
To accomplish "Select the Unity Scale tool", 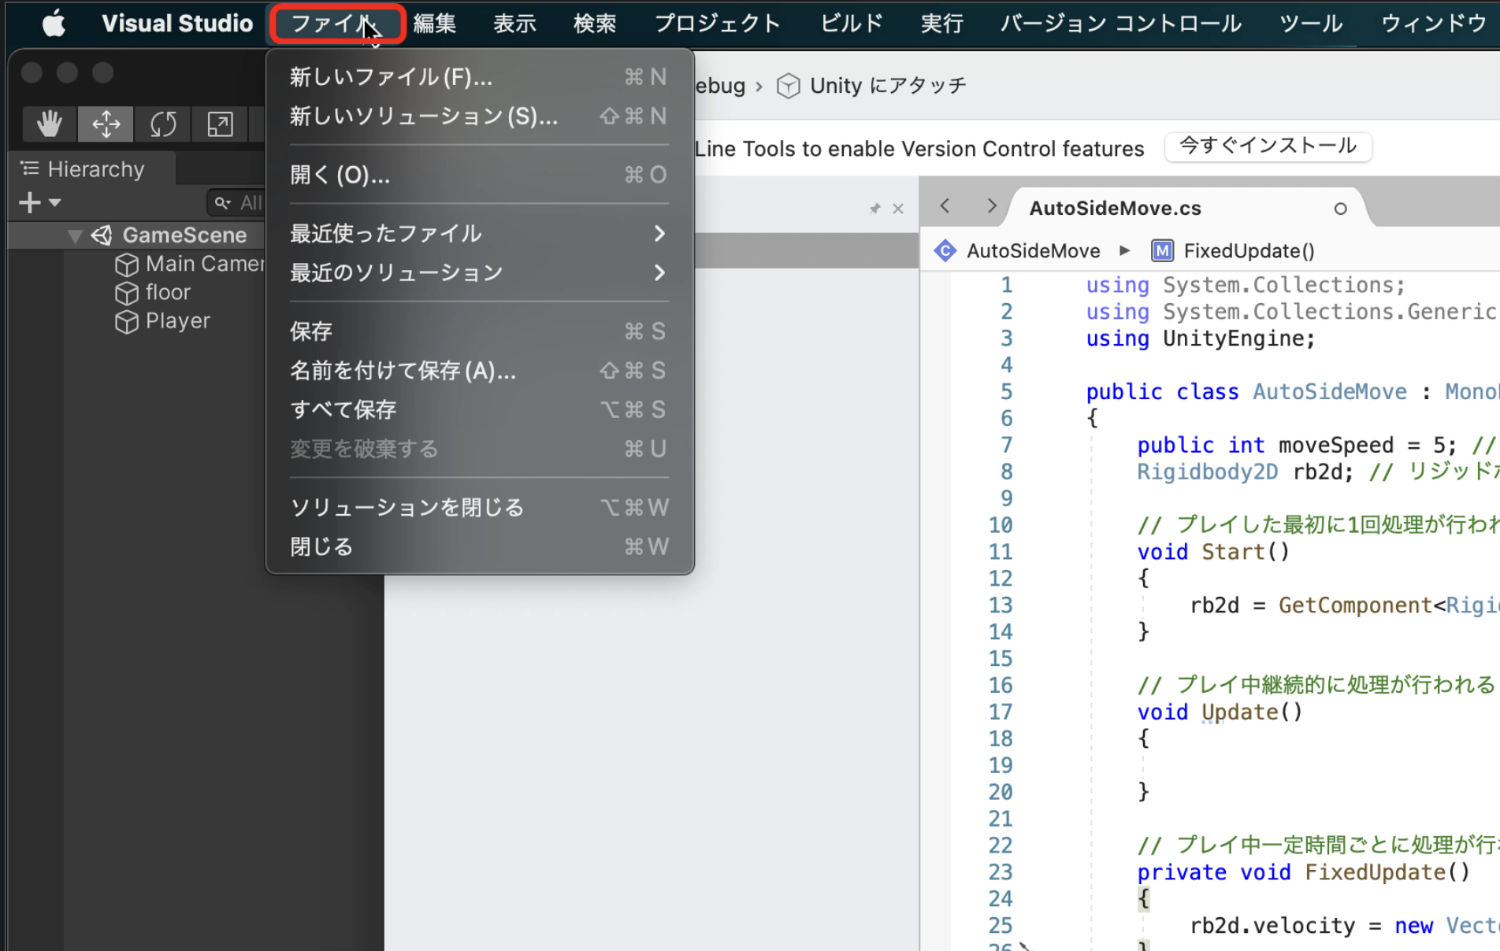I will [220, 124].
